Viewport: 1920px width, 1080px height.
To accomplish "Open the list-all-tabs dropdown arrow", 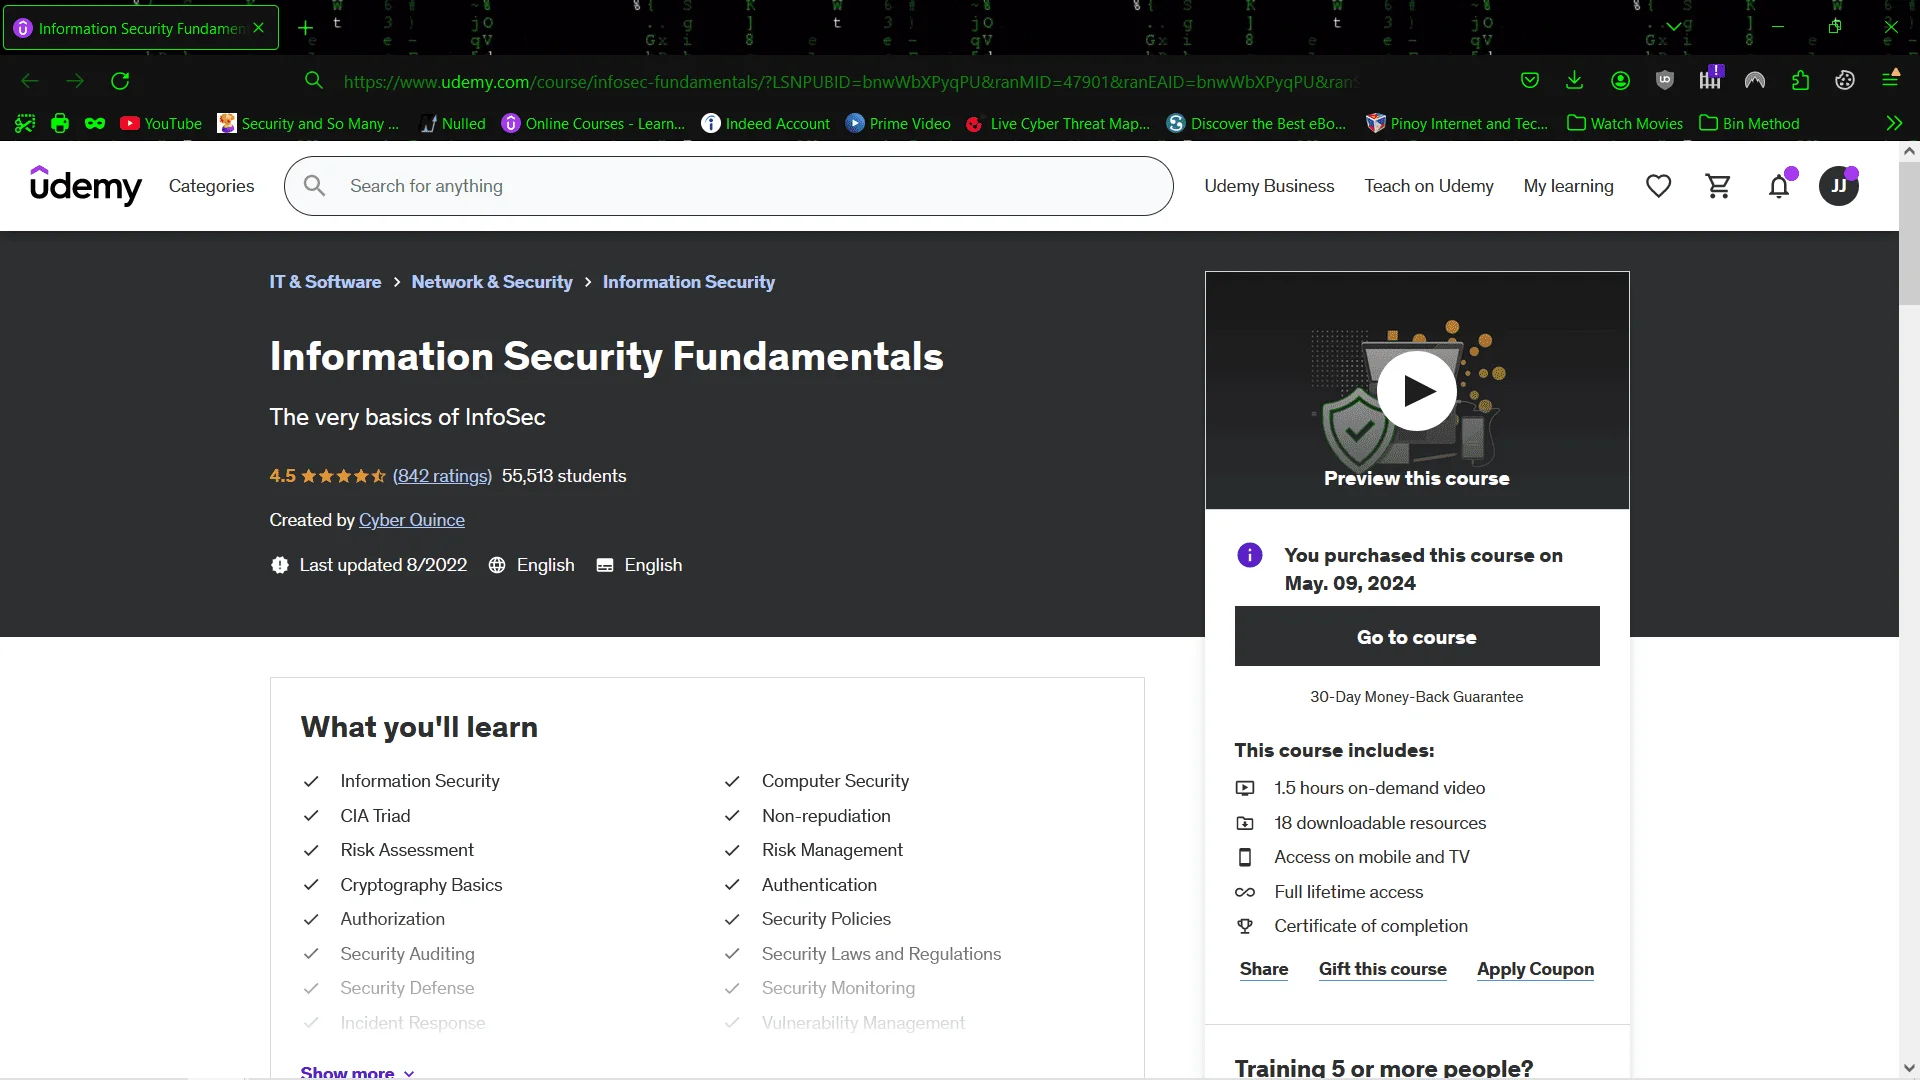I will 1673,27.
